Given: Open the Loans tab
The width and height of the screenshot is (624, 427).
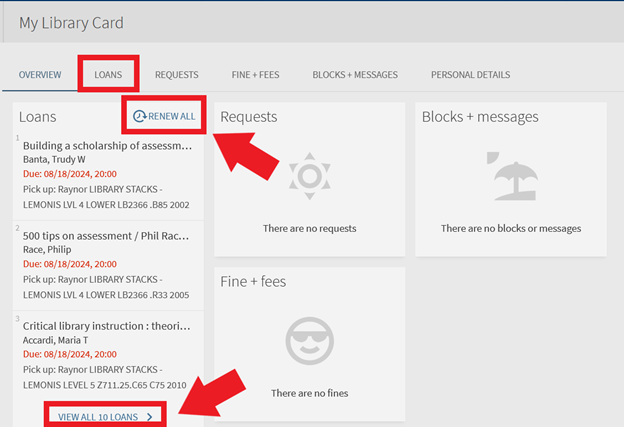Looking at the screenshot, I should tap(108, 75).
